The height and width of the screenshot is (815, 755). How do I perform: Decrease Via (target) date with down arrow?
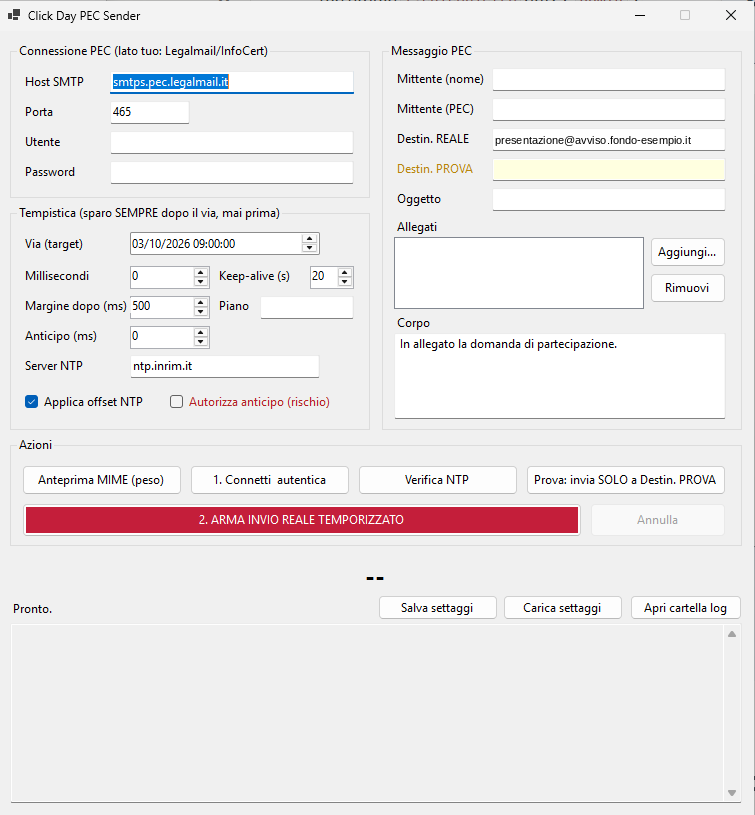click(x=310, y=248)
